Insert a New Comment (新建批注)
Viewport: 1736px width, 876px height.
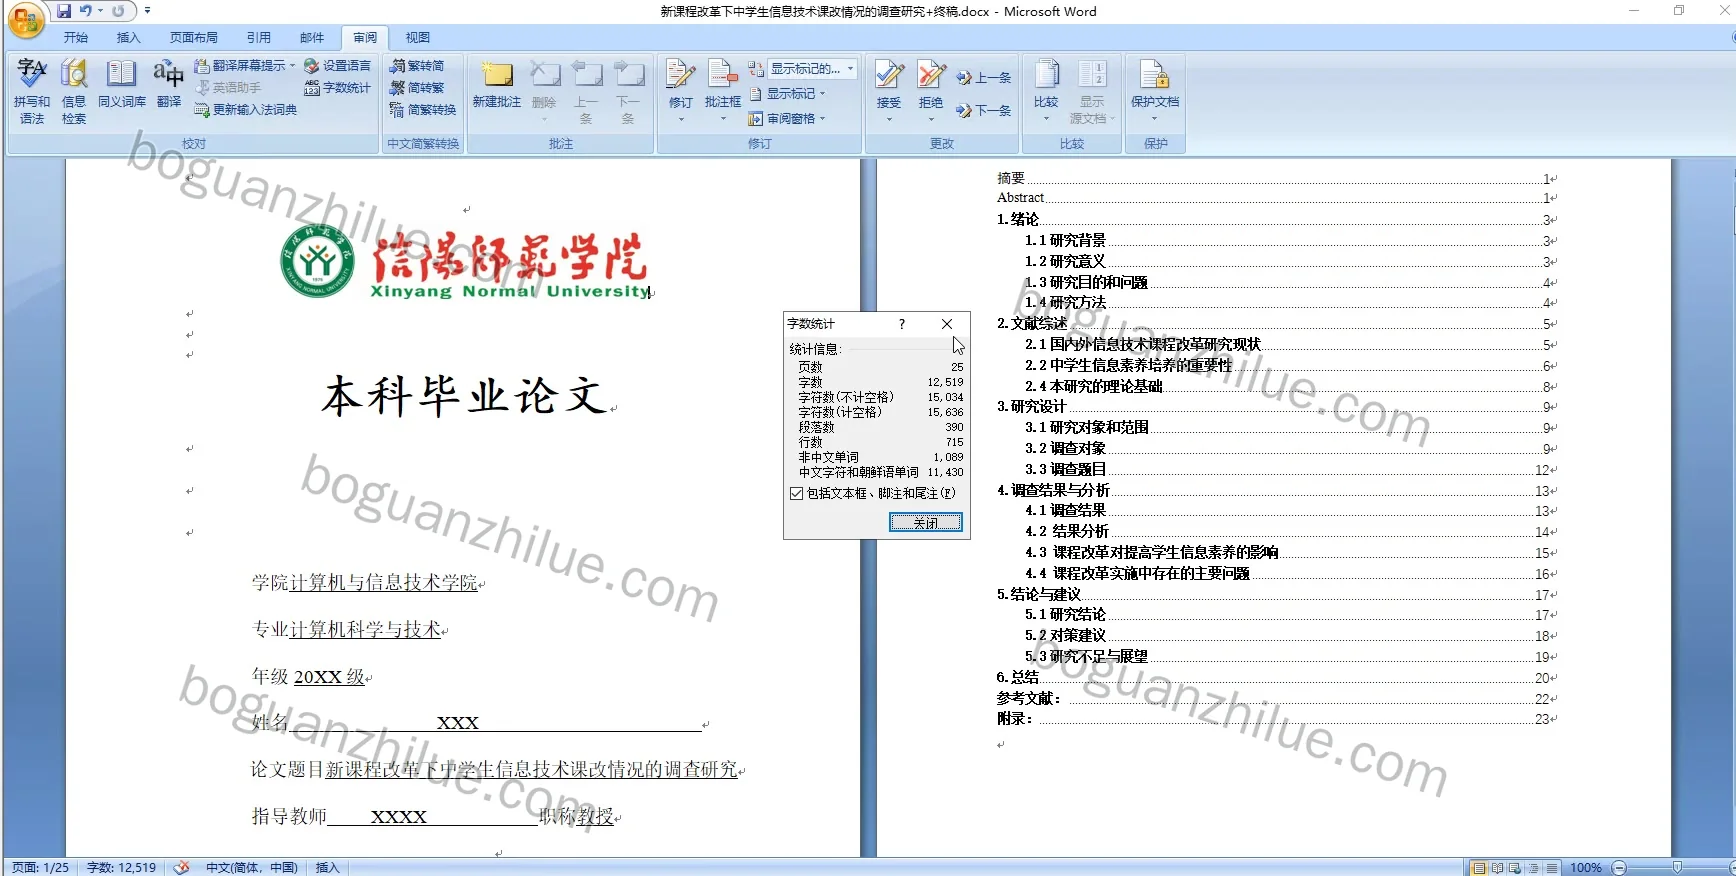pos(497,86)
